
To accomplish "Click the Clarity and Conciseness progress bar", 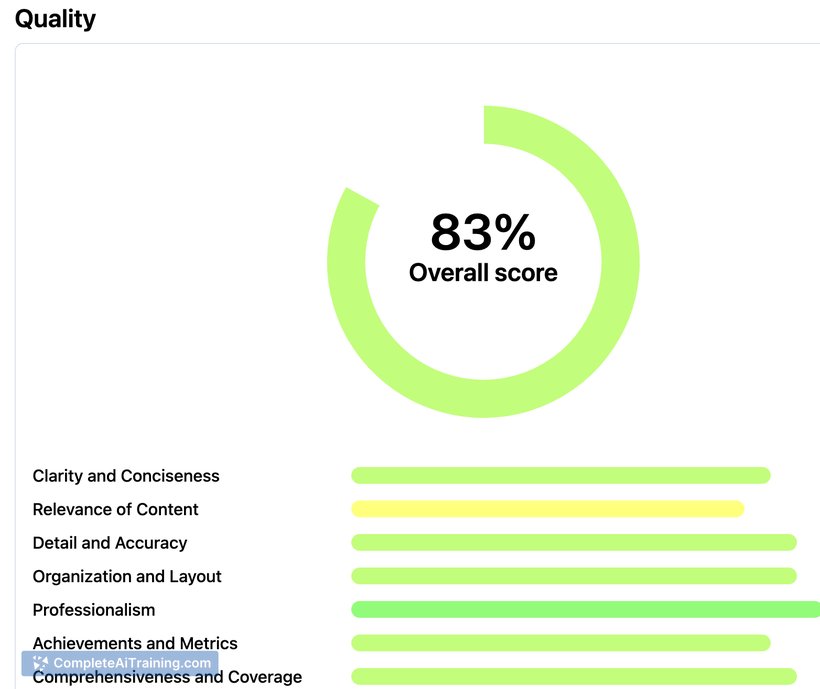I will 561,476.
